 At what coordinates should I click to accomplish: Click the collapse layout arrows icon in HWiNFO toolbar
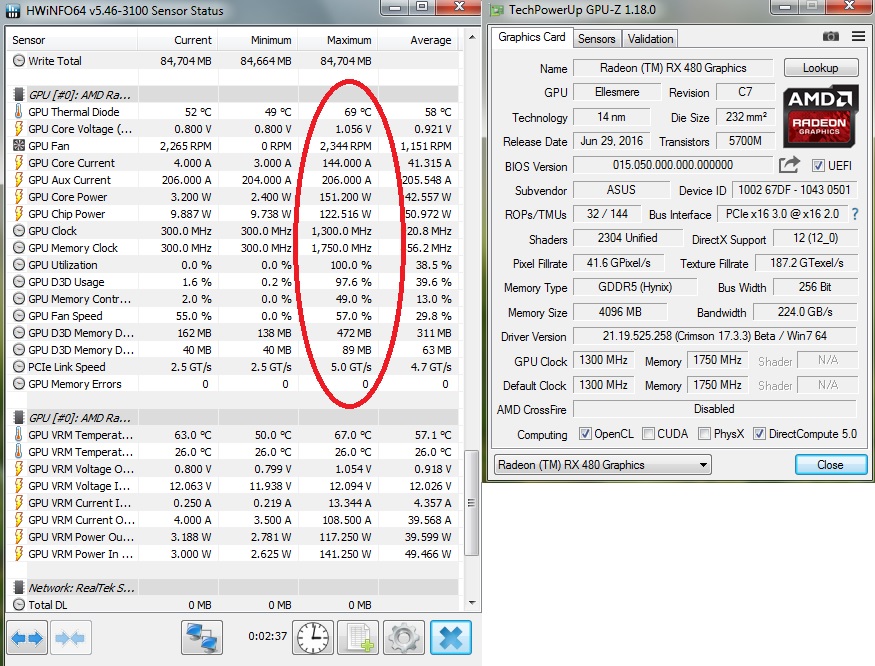tap(70, 638)
